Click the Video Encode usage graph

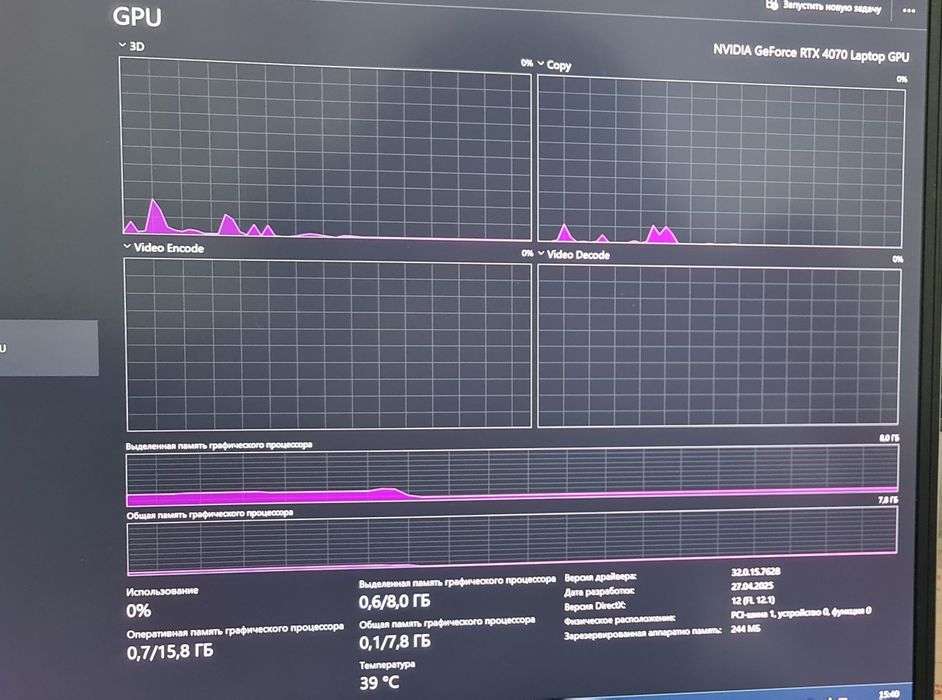click(x=328, y=344)
